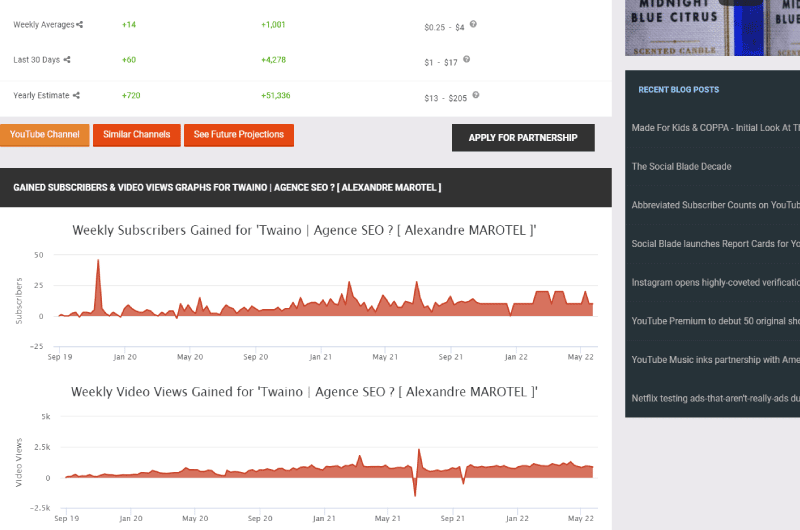This screenshot has width=800, height=530.
Task: Click share icon next to Yearly Estimate
Action: [x=76, y=95]
